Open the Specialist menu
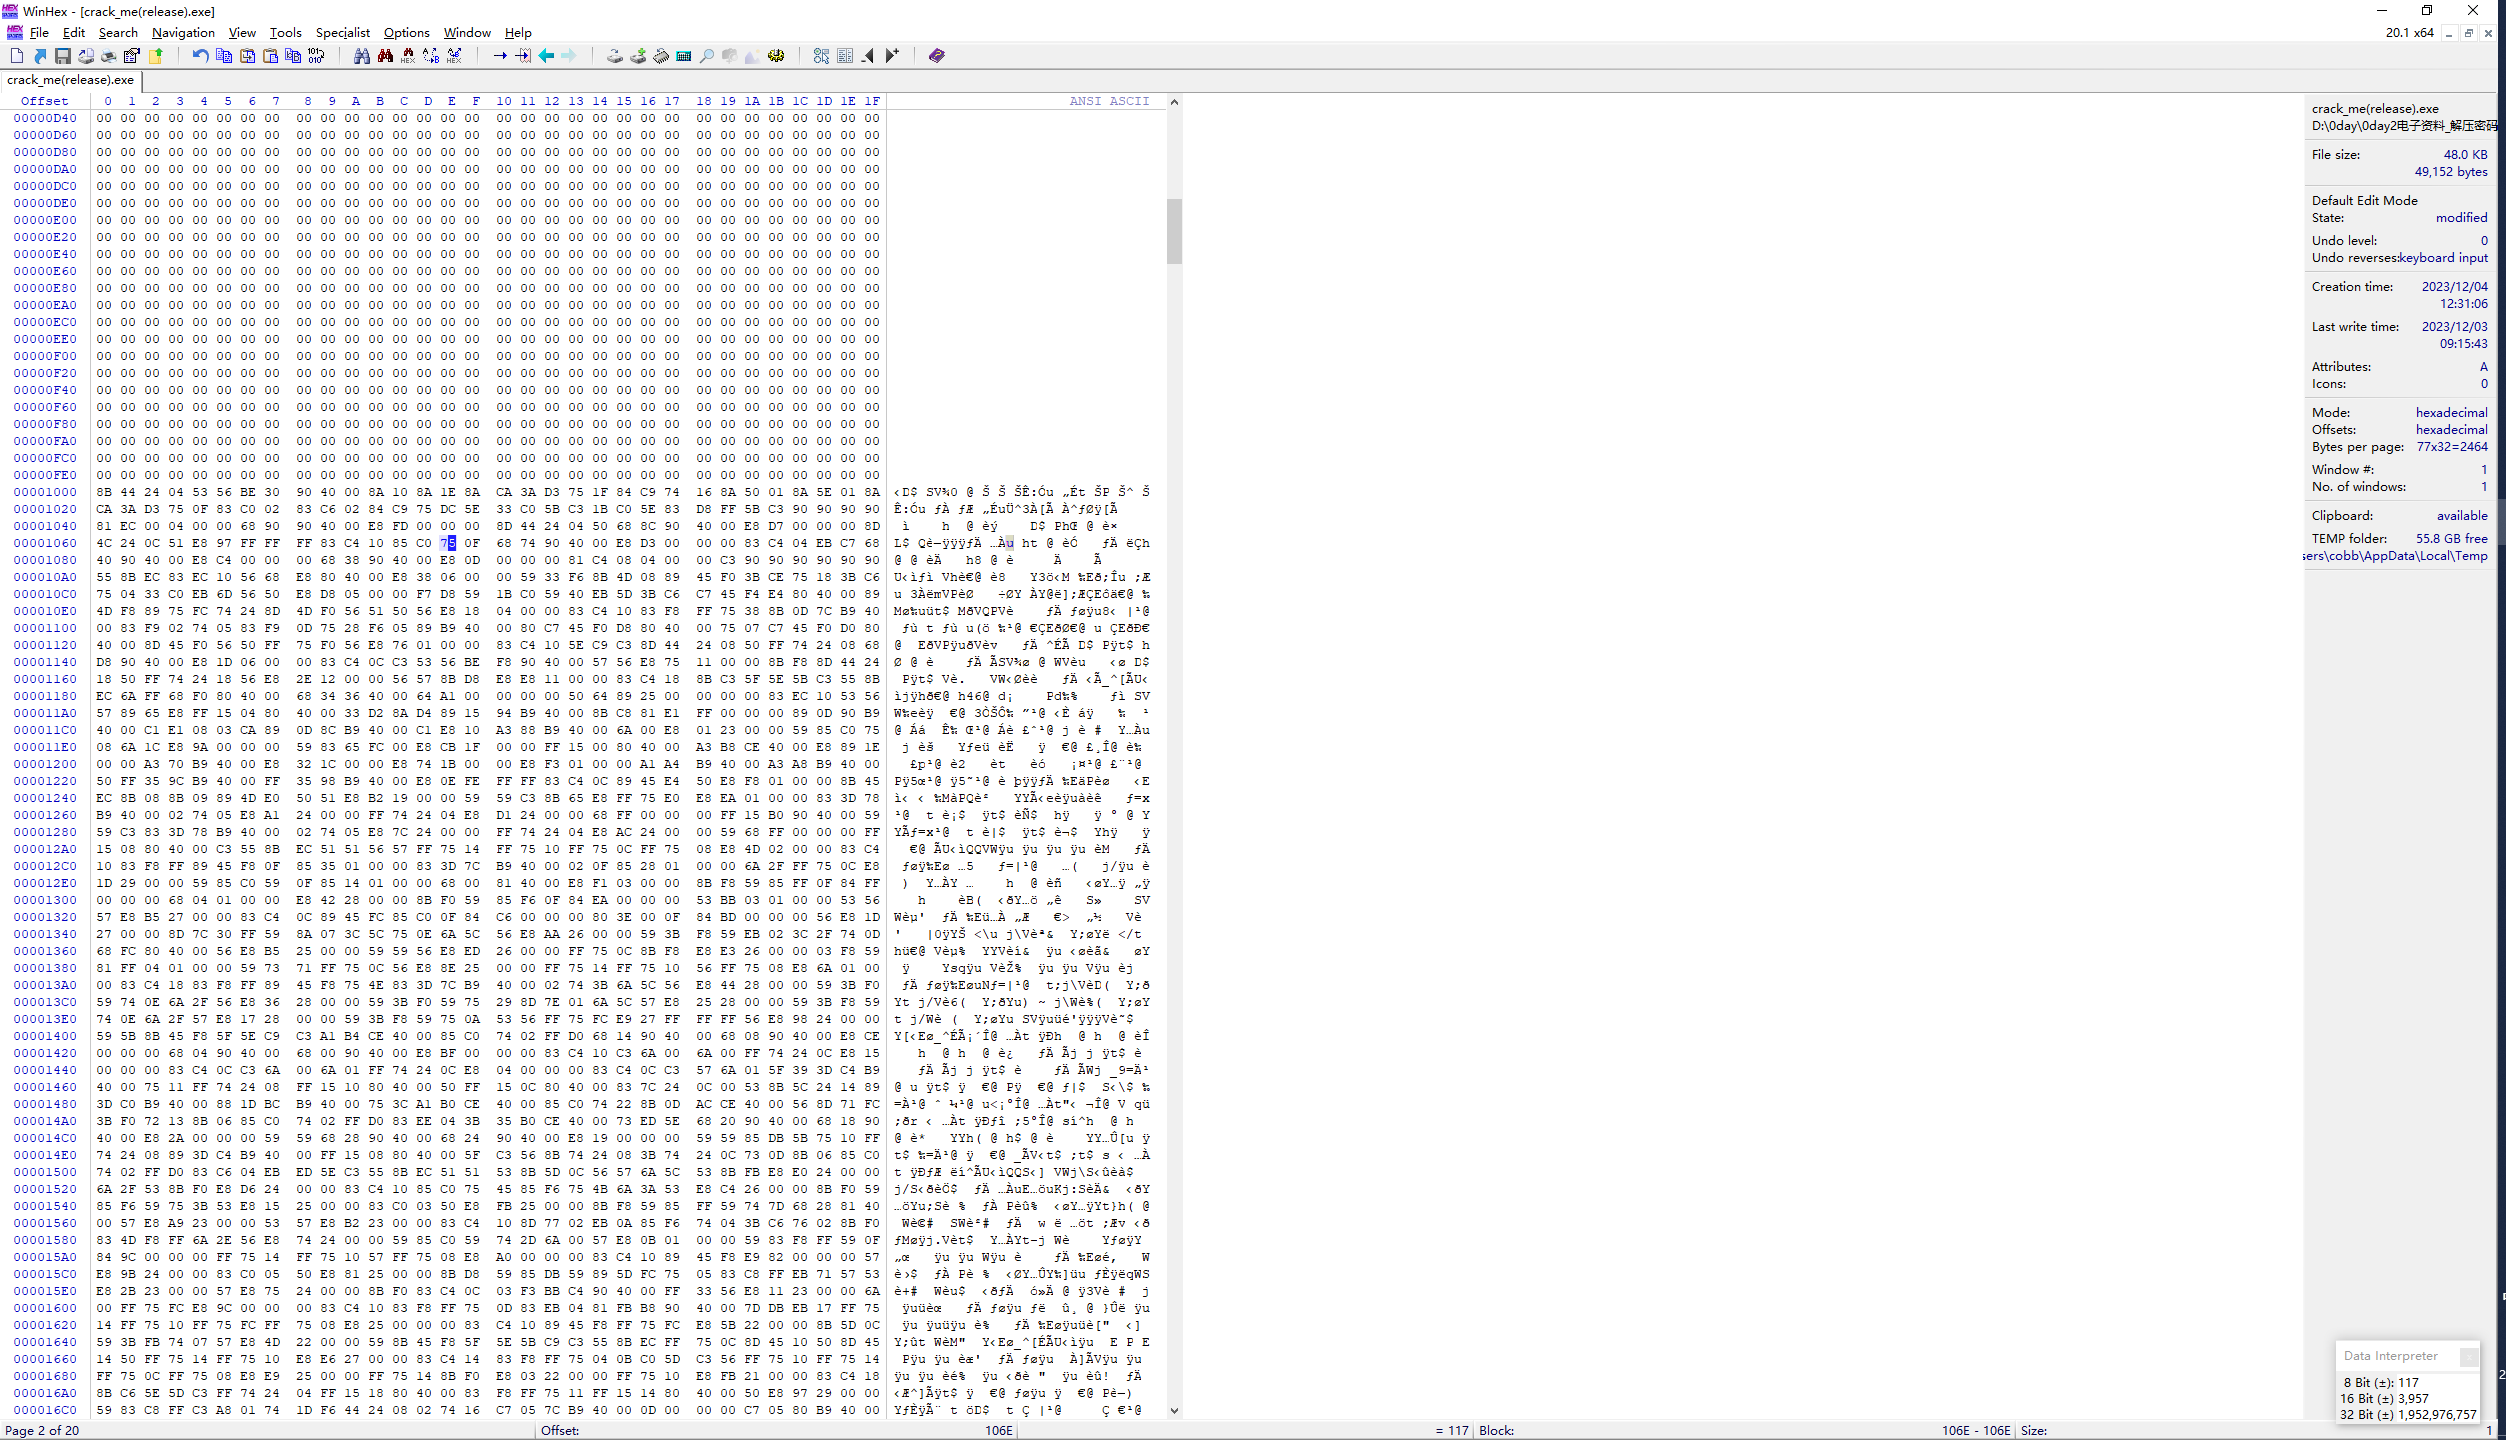The height and width of the screenshot is (1440, 2506). (343, 32)
